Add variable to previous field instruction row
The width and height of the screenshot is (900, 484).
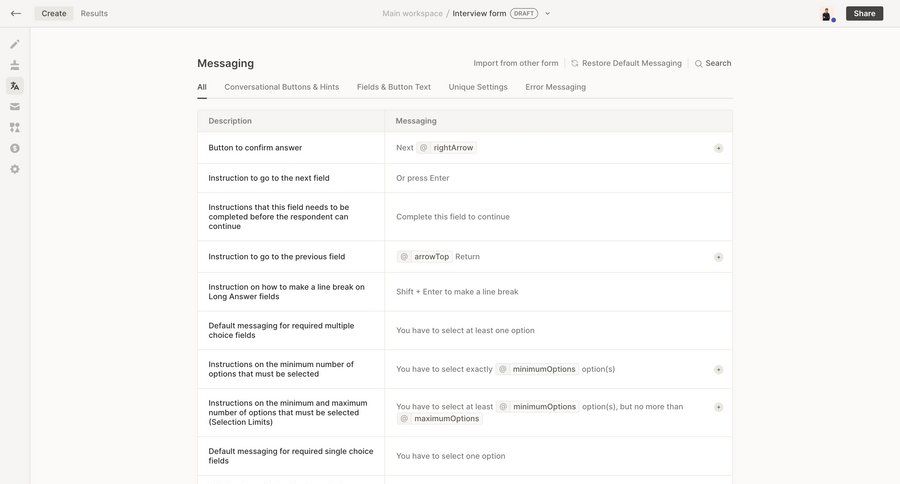click(x=718, y=257)
